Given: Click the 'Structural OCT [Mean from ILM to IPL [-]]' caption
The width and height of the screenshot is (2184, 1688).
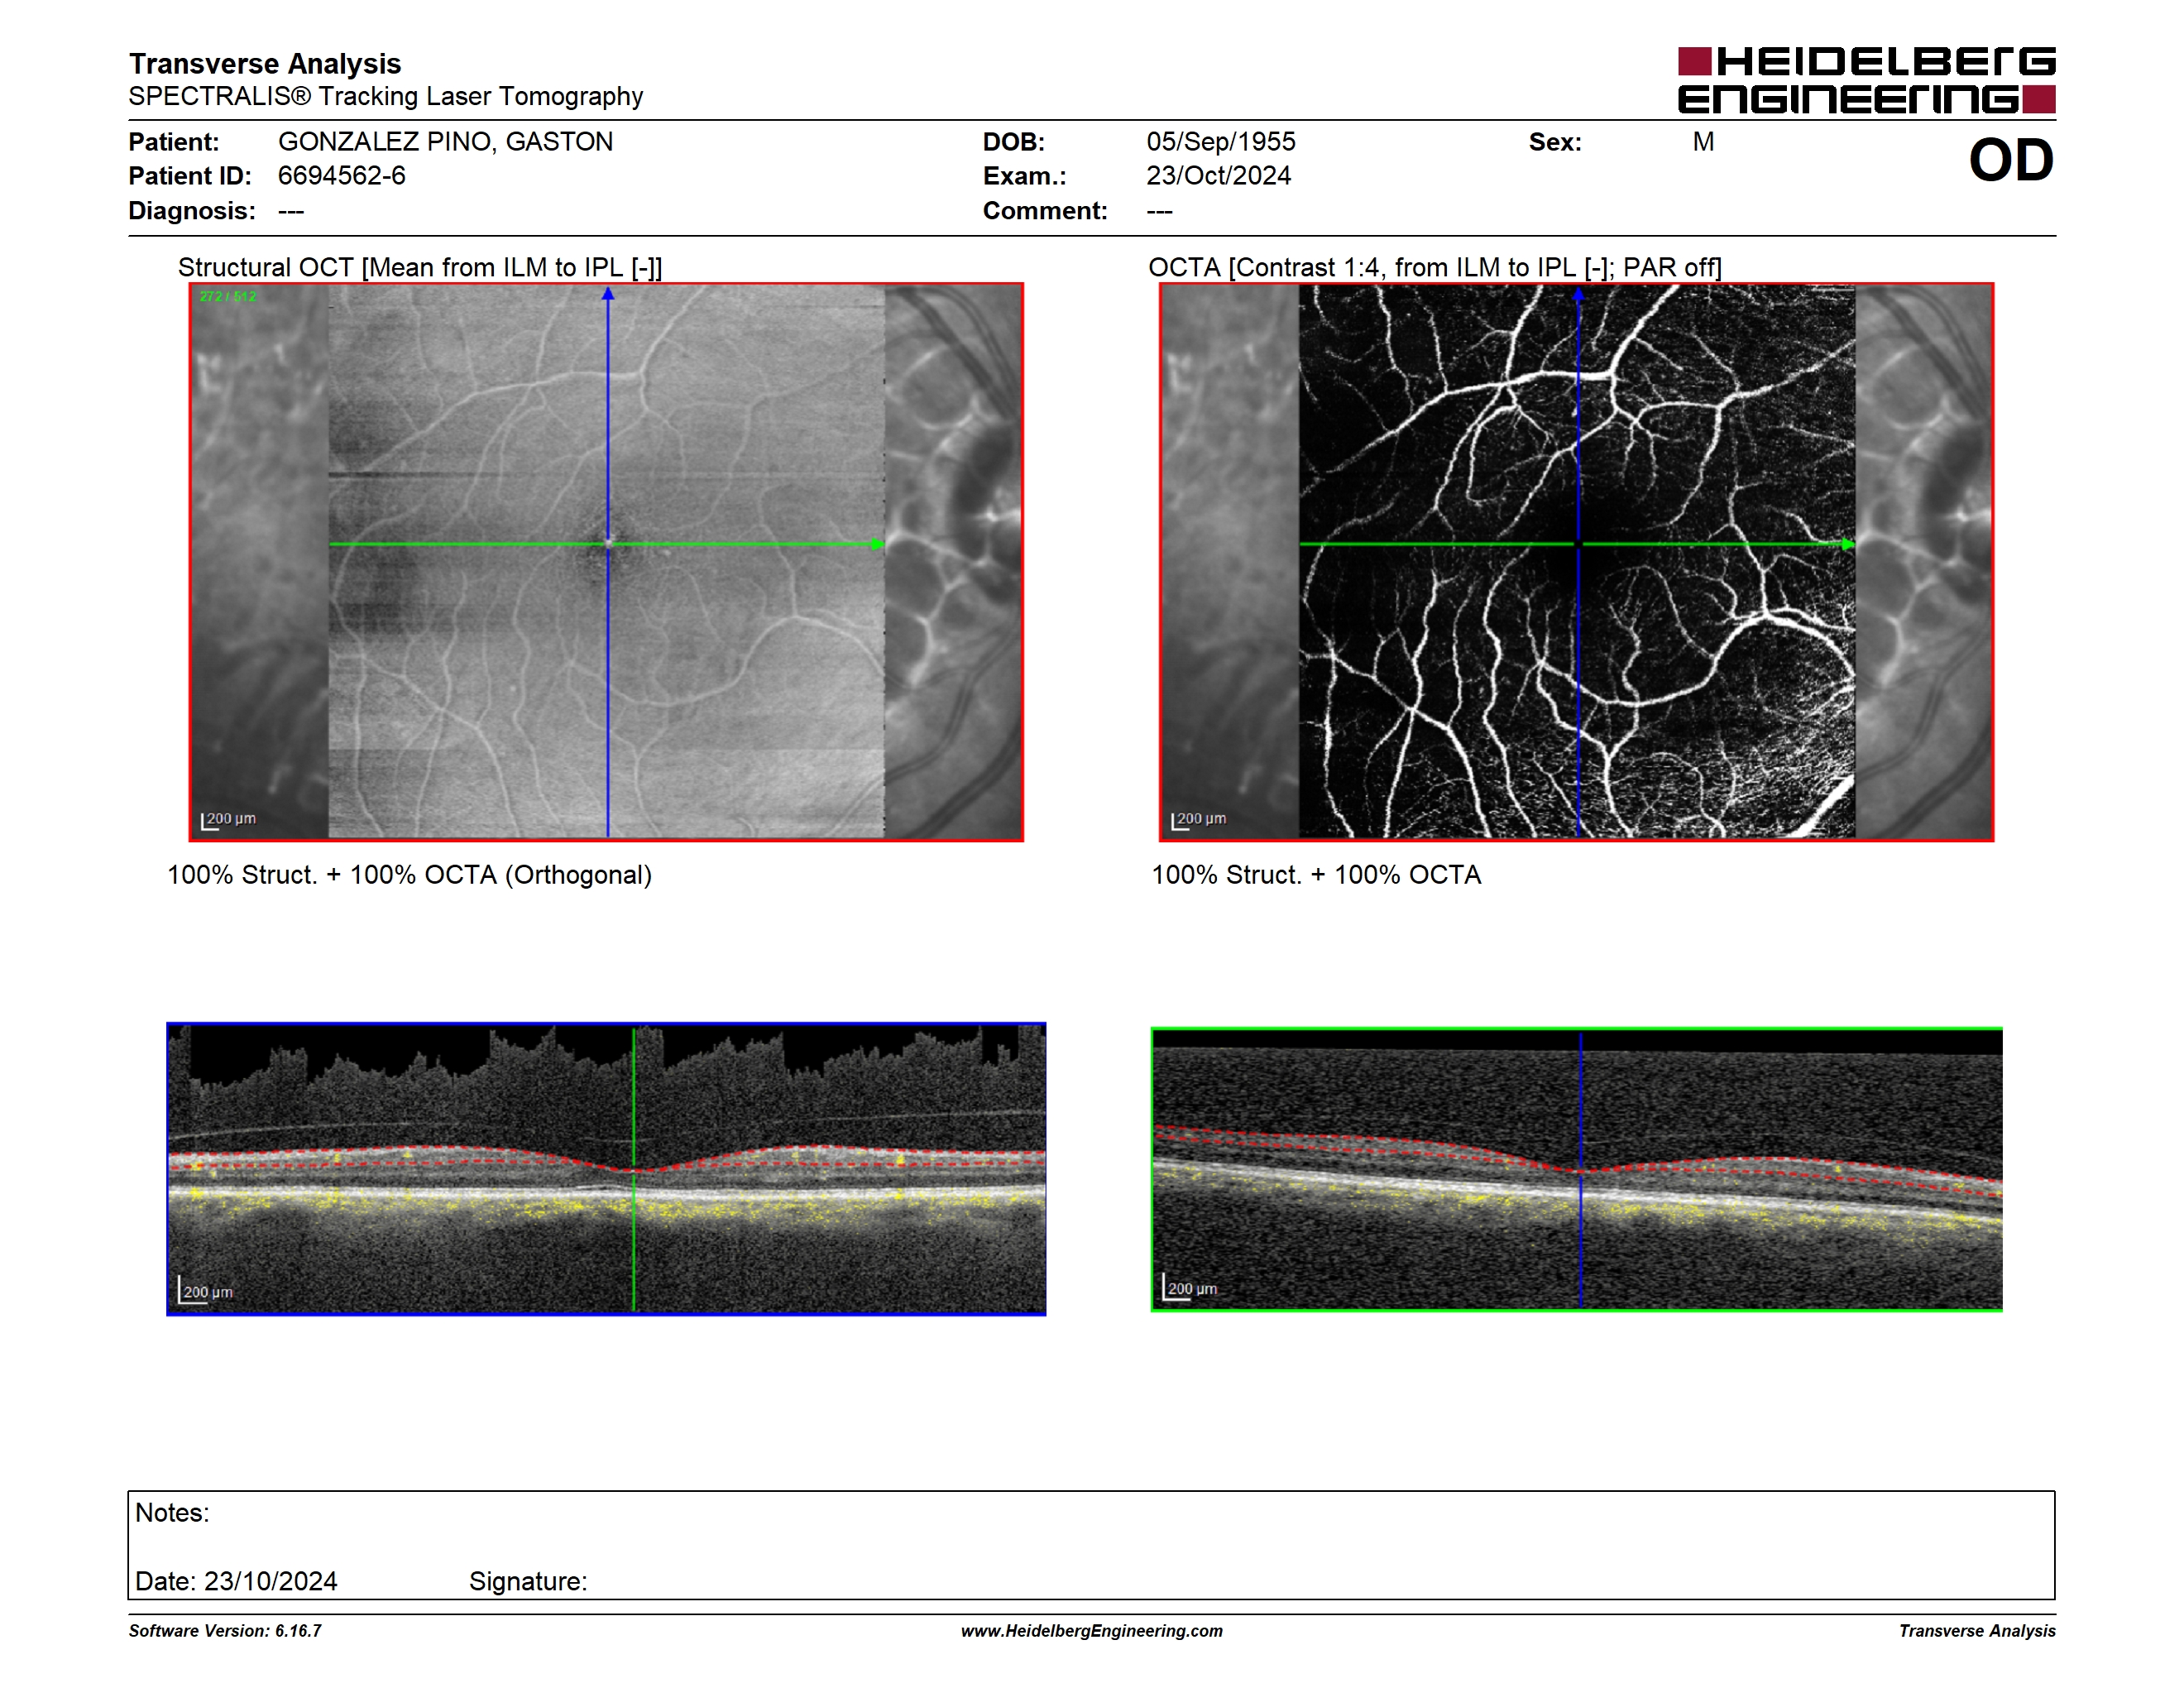Looking at the screenshot, I should point(420,267).
